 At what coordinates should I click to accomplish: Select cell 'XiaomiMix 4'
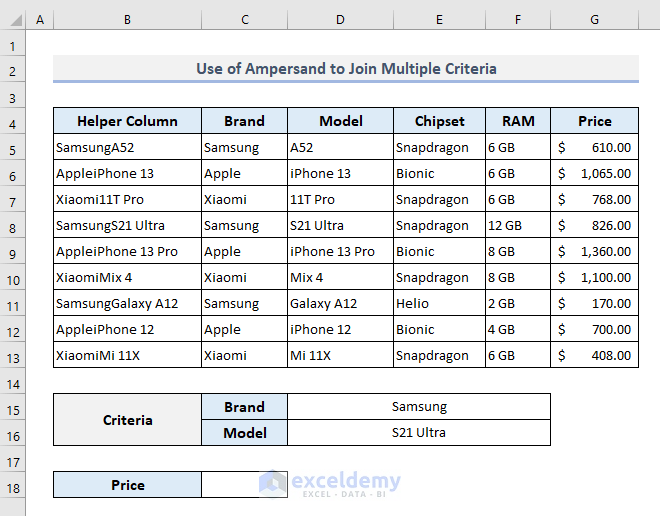(x=128, y=277)
